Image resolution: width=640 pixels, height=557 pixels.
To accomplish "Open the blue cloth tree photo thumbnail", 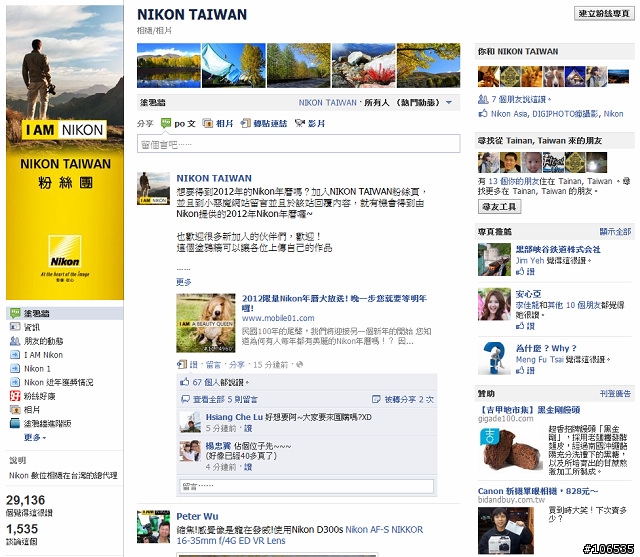I will (x=233, y=66).
